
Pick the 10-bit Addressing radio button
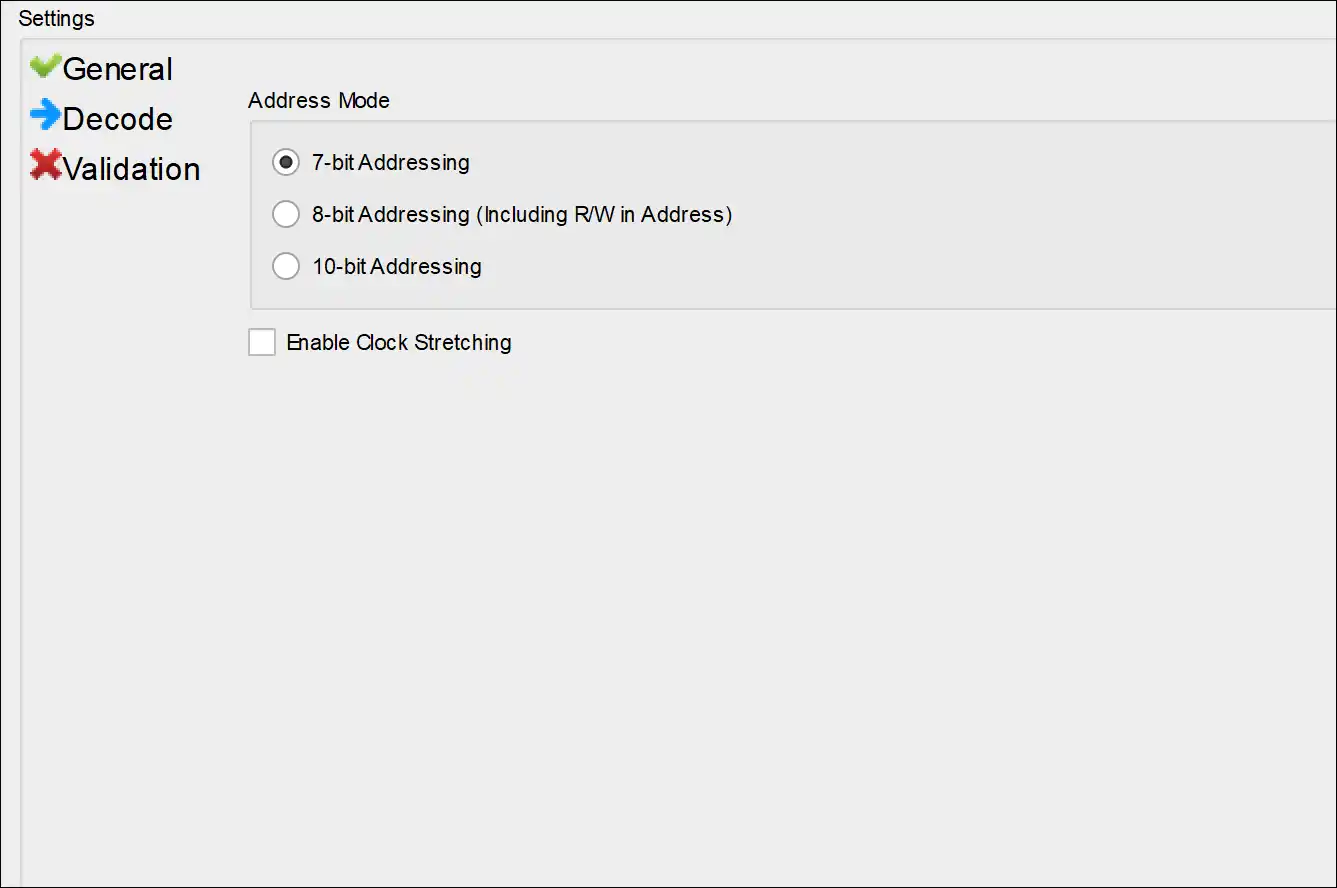click(286, 266)
